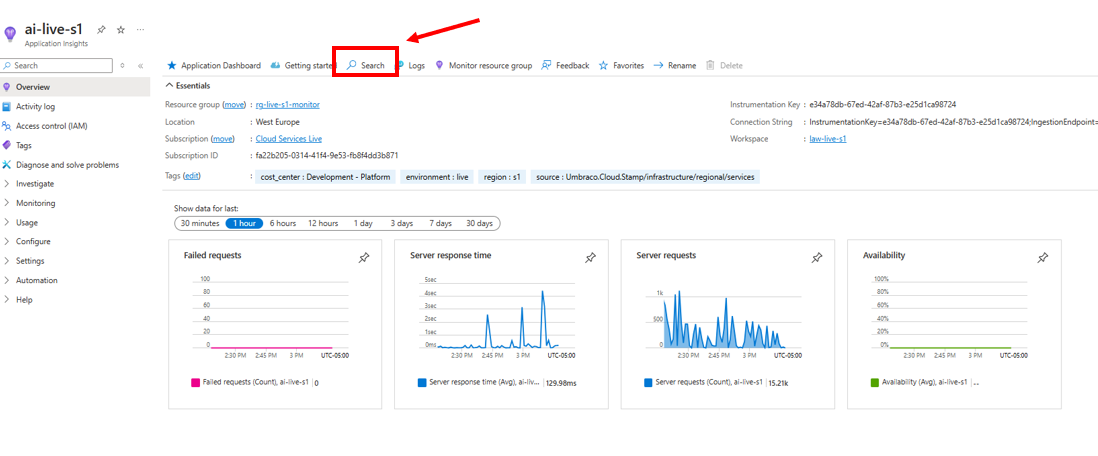Expand the Investigate menu section
1098x456 pixels.
35,184
